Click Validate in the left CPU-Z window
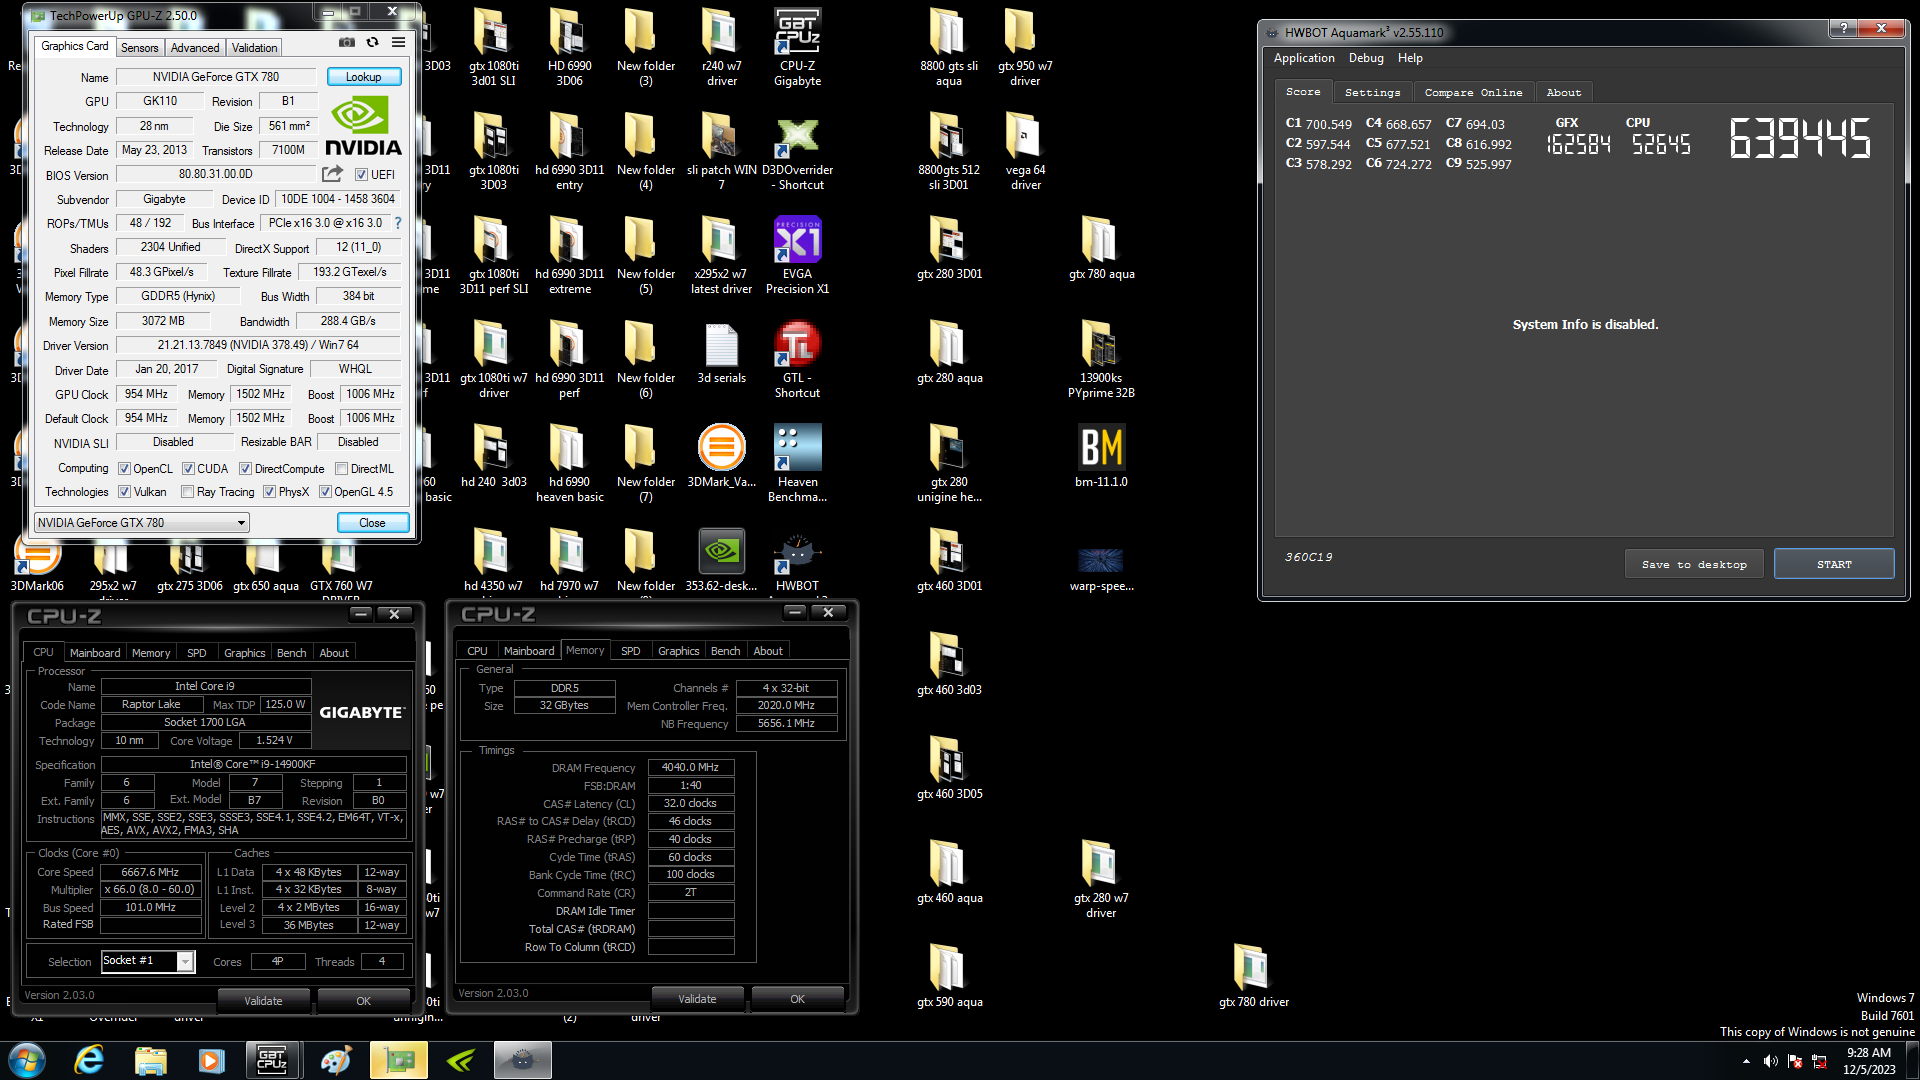This screenshot has height=1080, width=1920. point(263,1000)
